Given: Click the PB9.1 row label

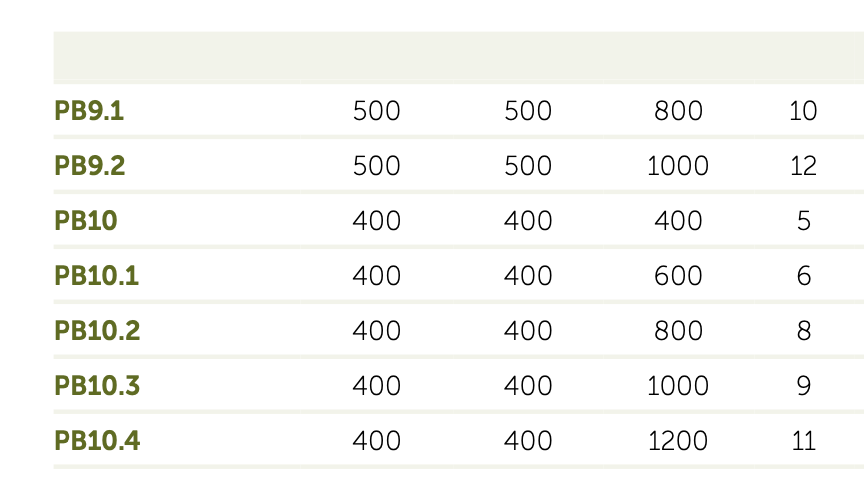Looking at the screenshot, I should click(89, 110).
